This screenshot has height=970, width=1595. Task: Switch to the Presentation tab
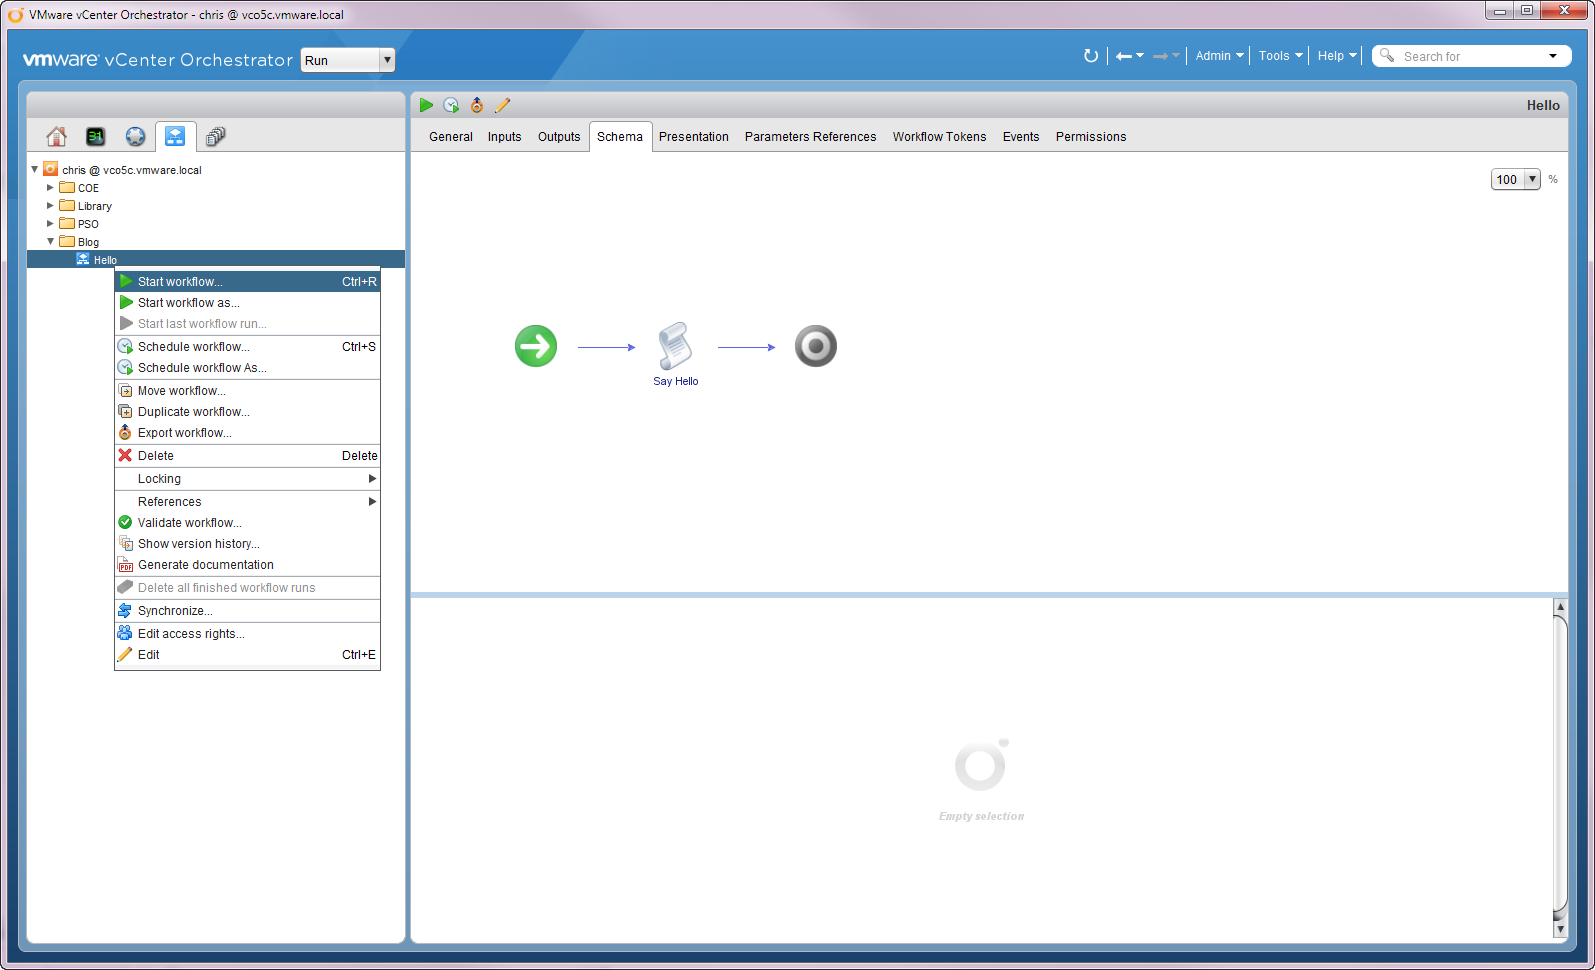[x=693, y=137]
